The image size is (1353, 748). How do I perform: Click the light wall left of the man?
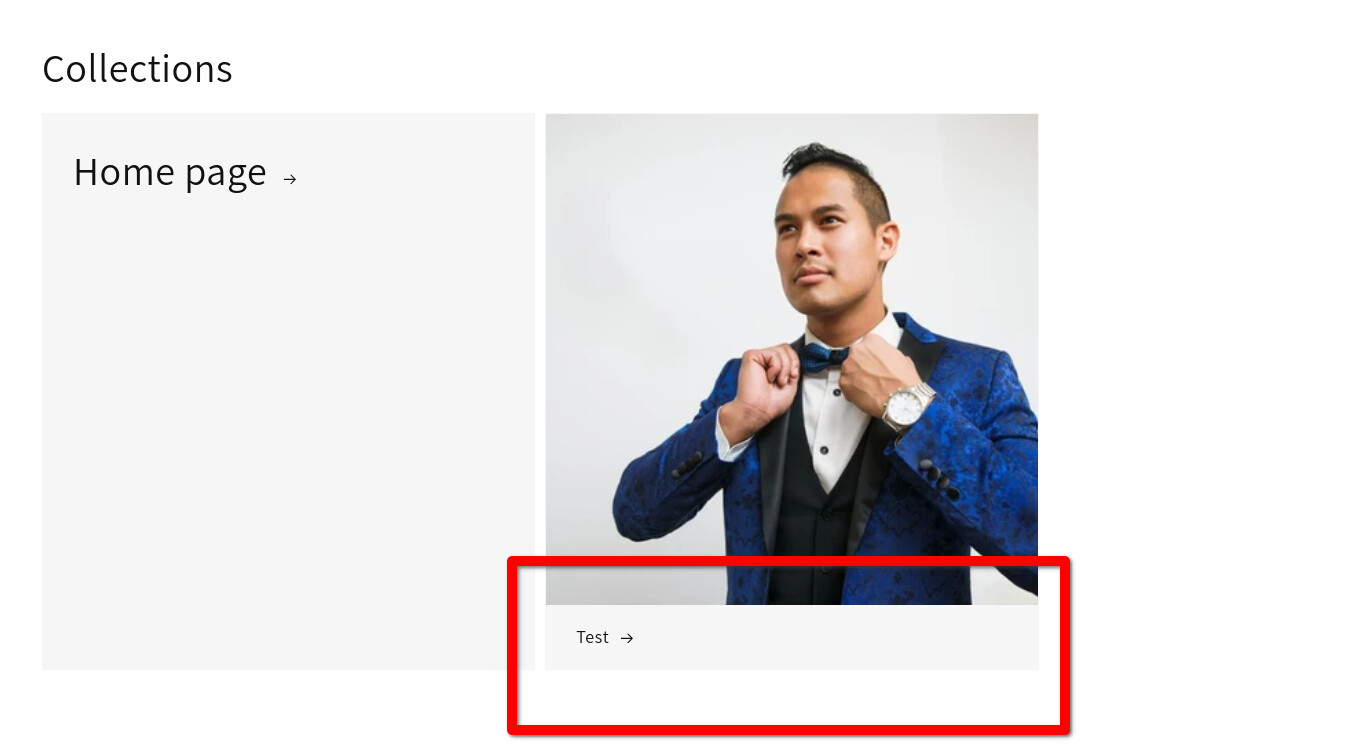pyautogui.click(x=650, y=280)
